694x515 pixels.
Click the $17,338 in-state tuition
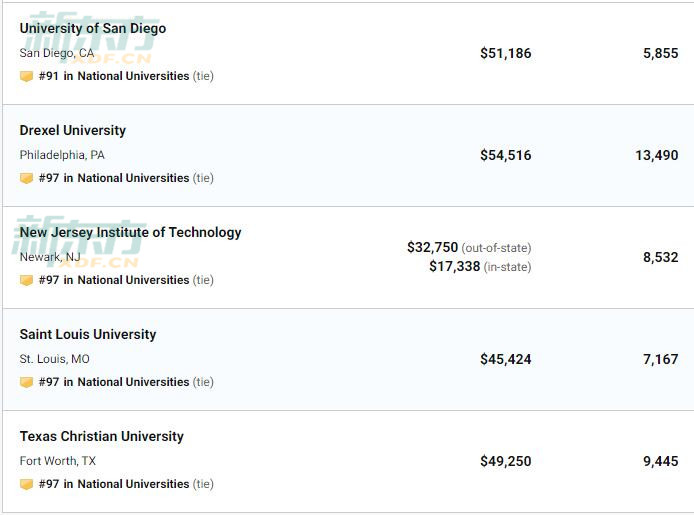(480, 266)
